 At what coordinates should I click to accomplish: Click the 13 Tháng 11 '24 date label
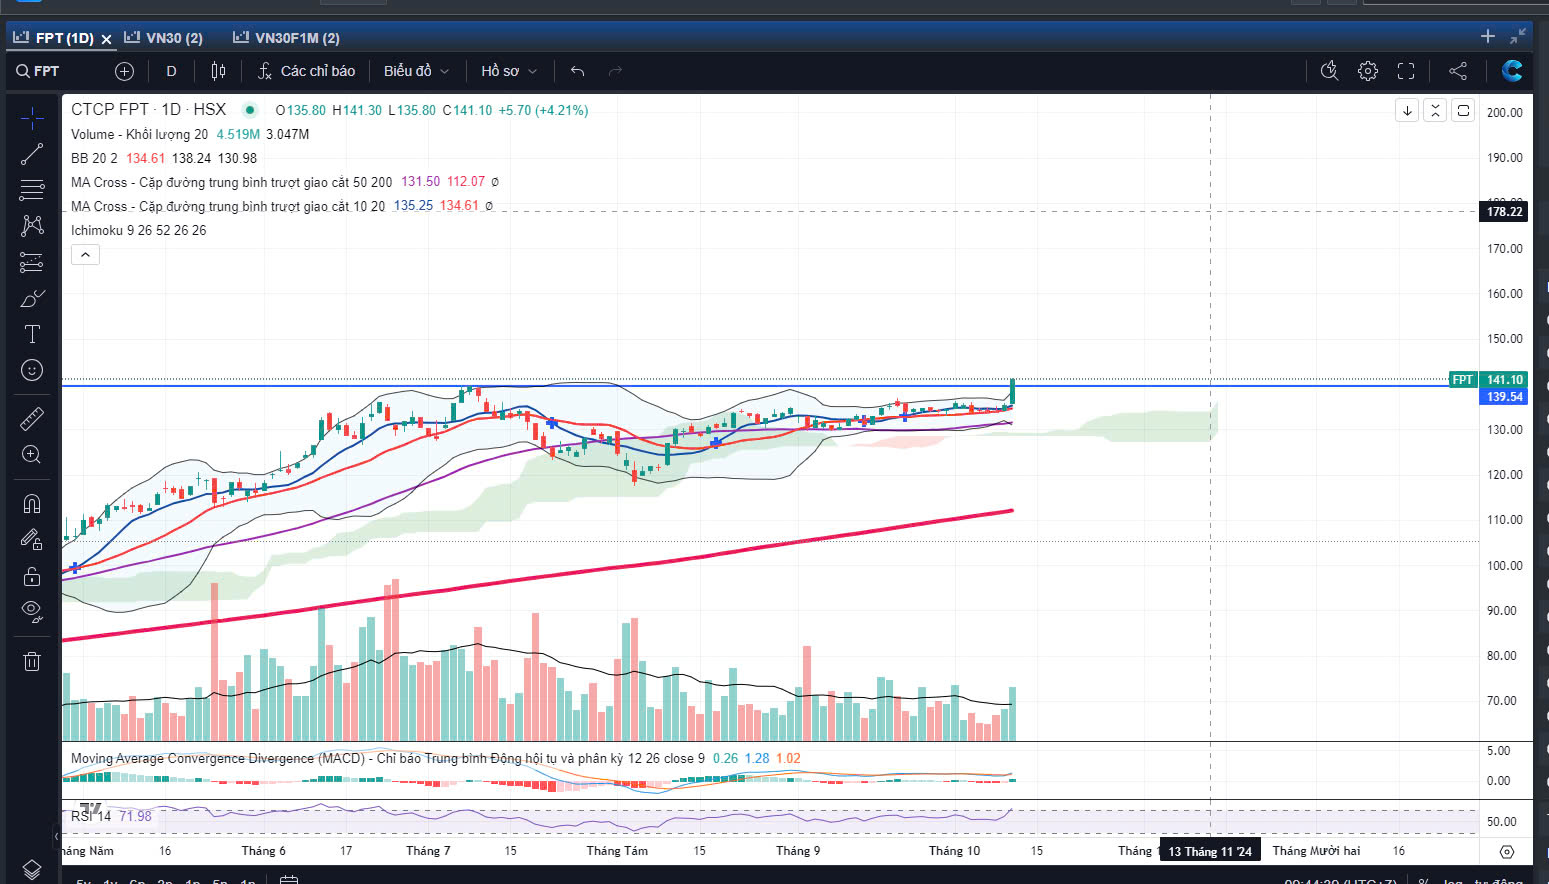coord(1210,851)
